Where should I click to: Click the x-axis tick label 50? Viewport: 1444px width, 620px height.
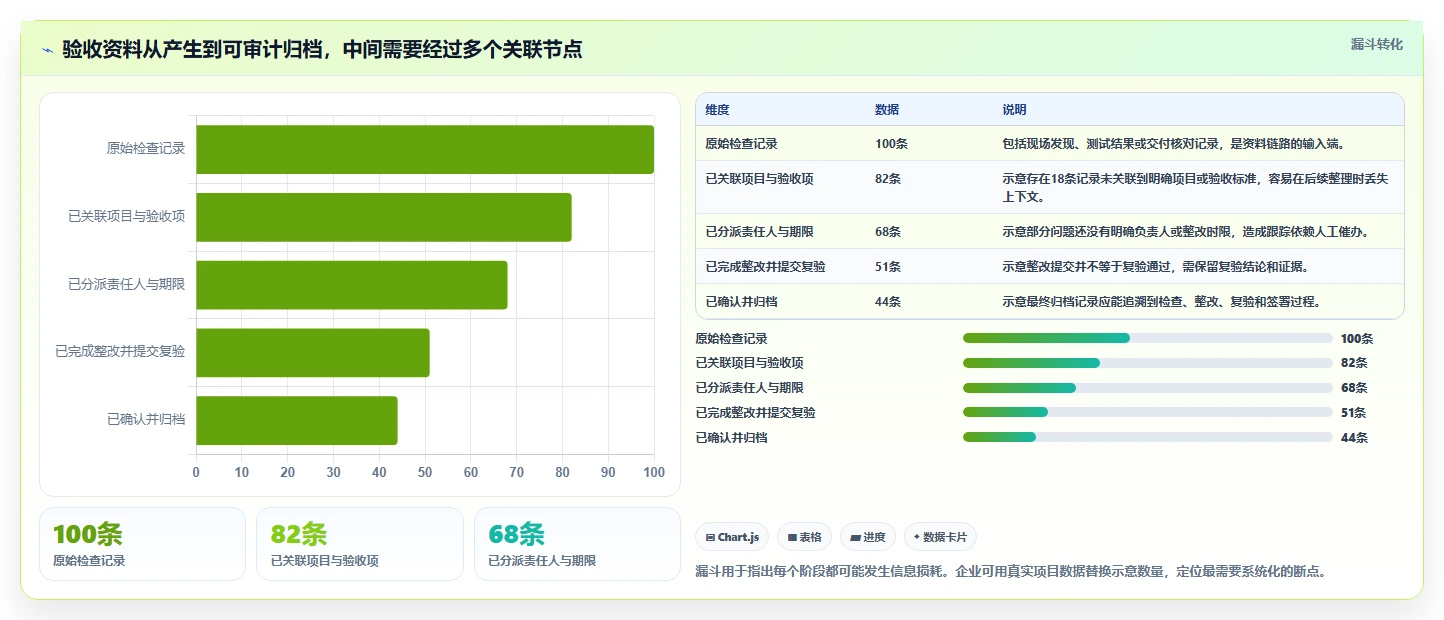425,473
